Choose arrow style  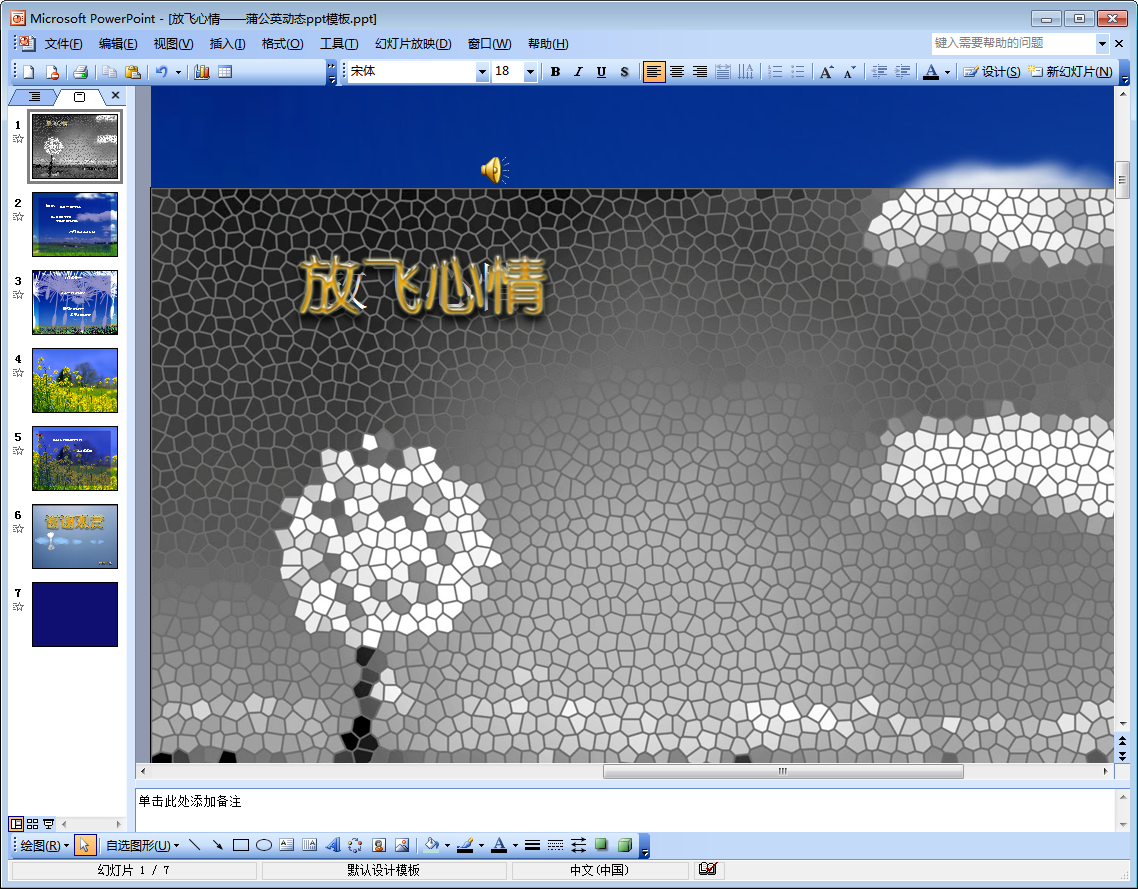(x=578, y=845)
